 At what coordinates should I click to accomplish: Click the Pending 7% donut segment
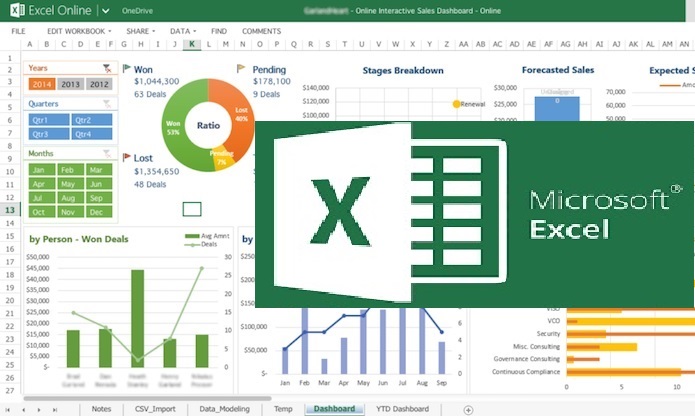[222, 158]
